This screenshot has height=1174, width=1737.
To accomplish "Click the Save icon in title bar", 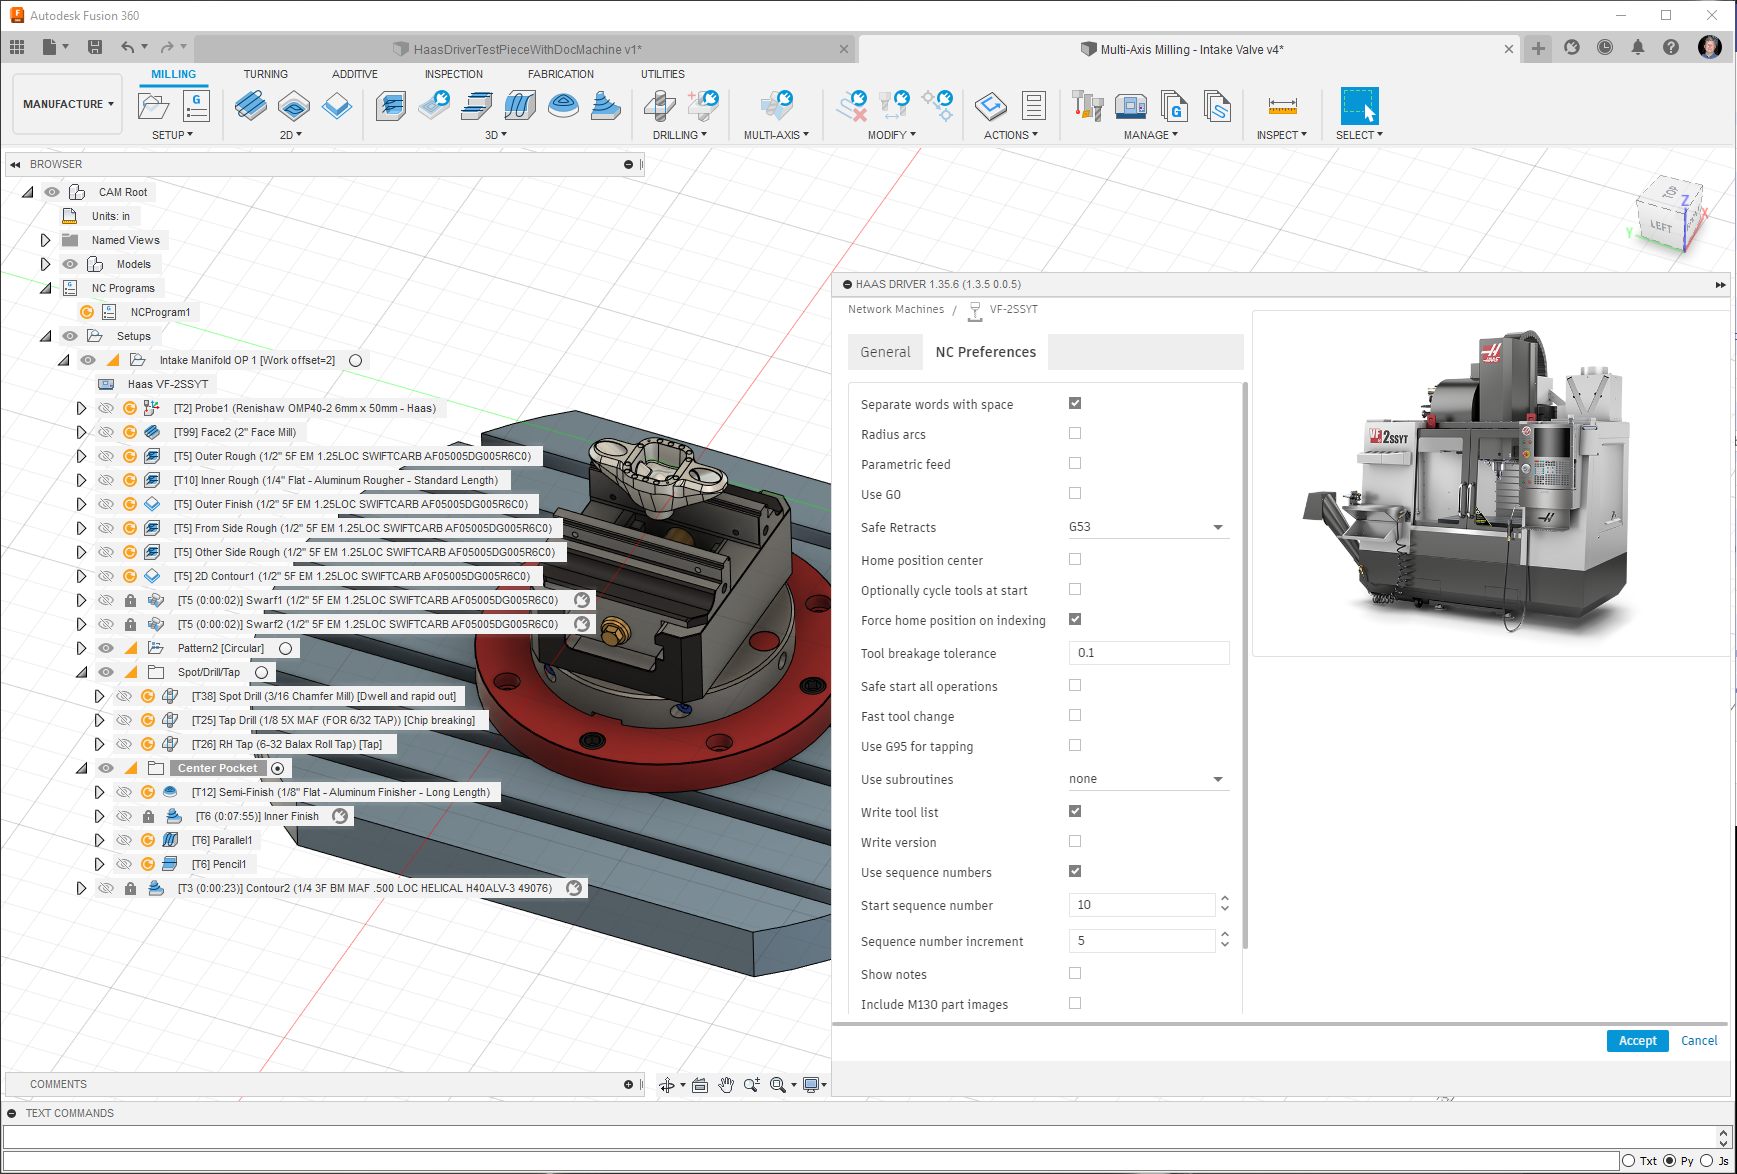I will tap(95, 47).
